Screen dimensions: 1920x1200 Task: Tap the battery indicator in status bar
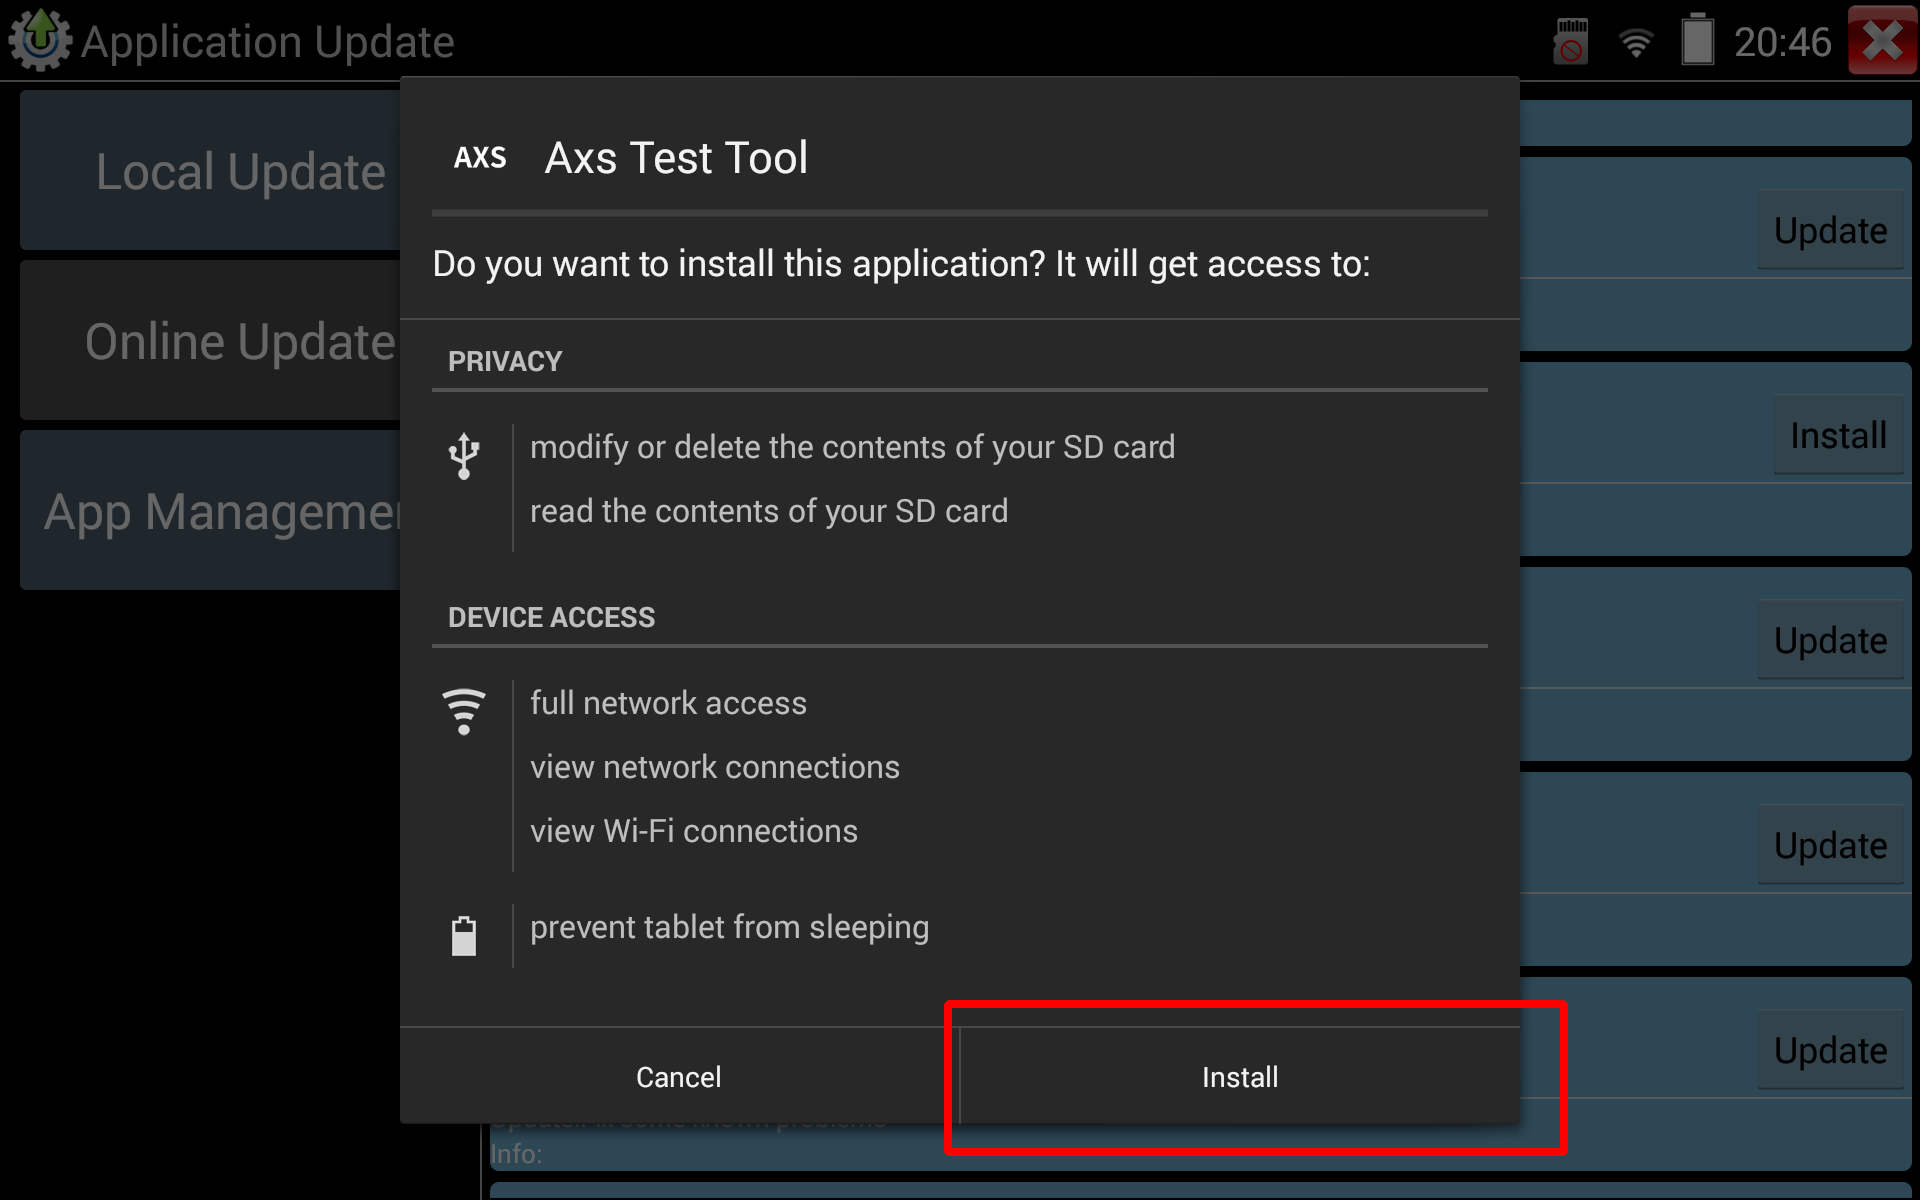1697,42
